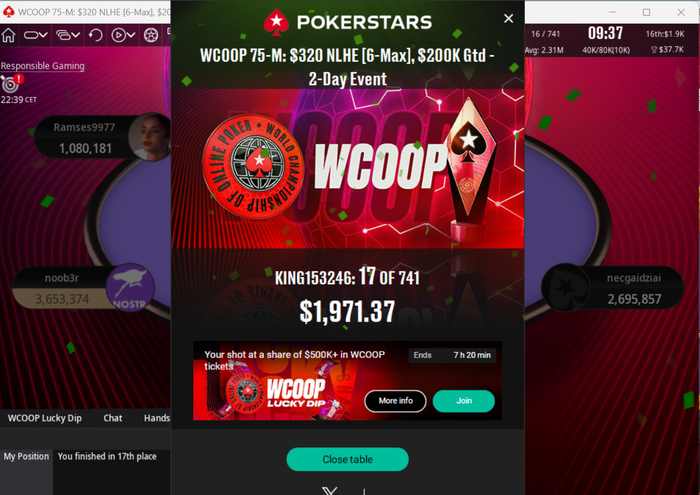This screenshot has height=495, width=700.
Task: Click the target icon with red alert badge
Action: (x=11, y=83)
